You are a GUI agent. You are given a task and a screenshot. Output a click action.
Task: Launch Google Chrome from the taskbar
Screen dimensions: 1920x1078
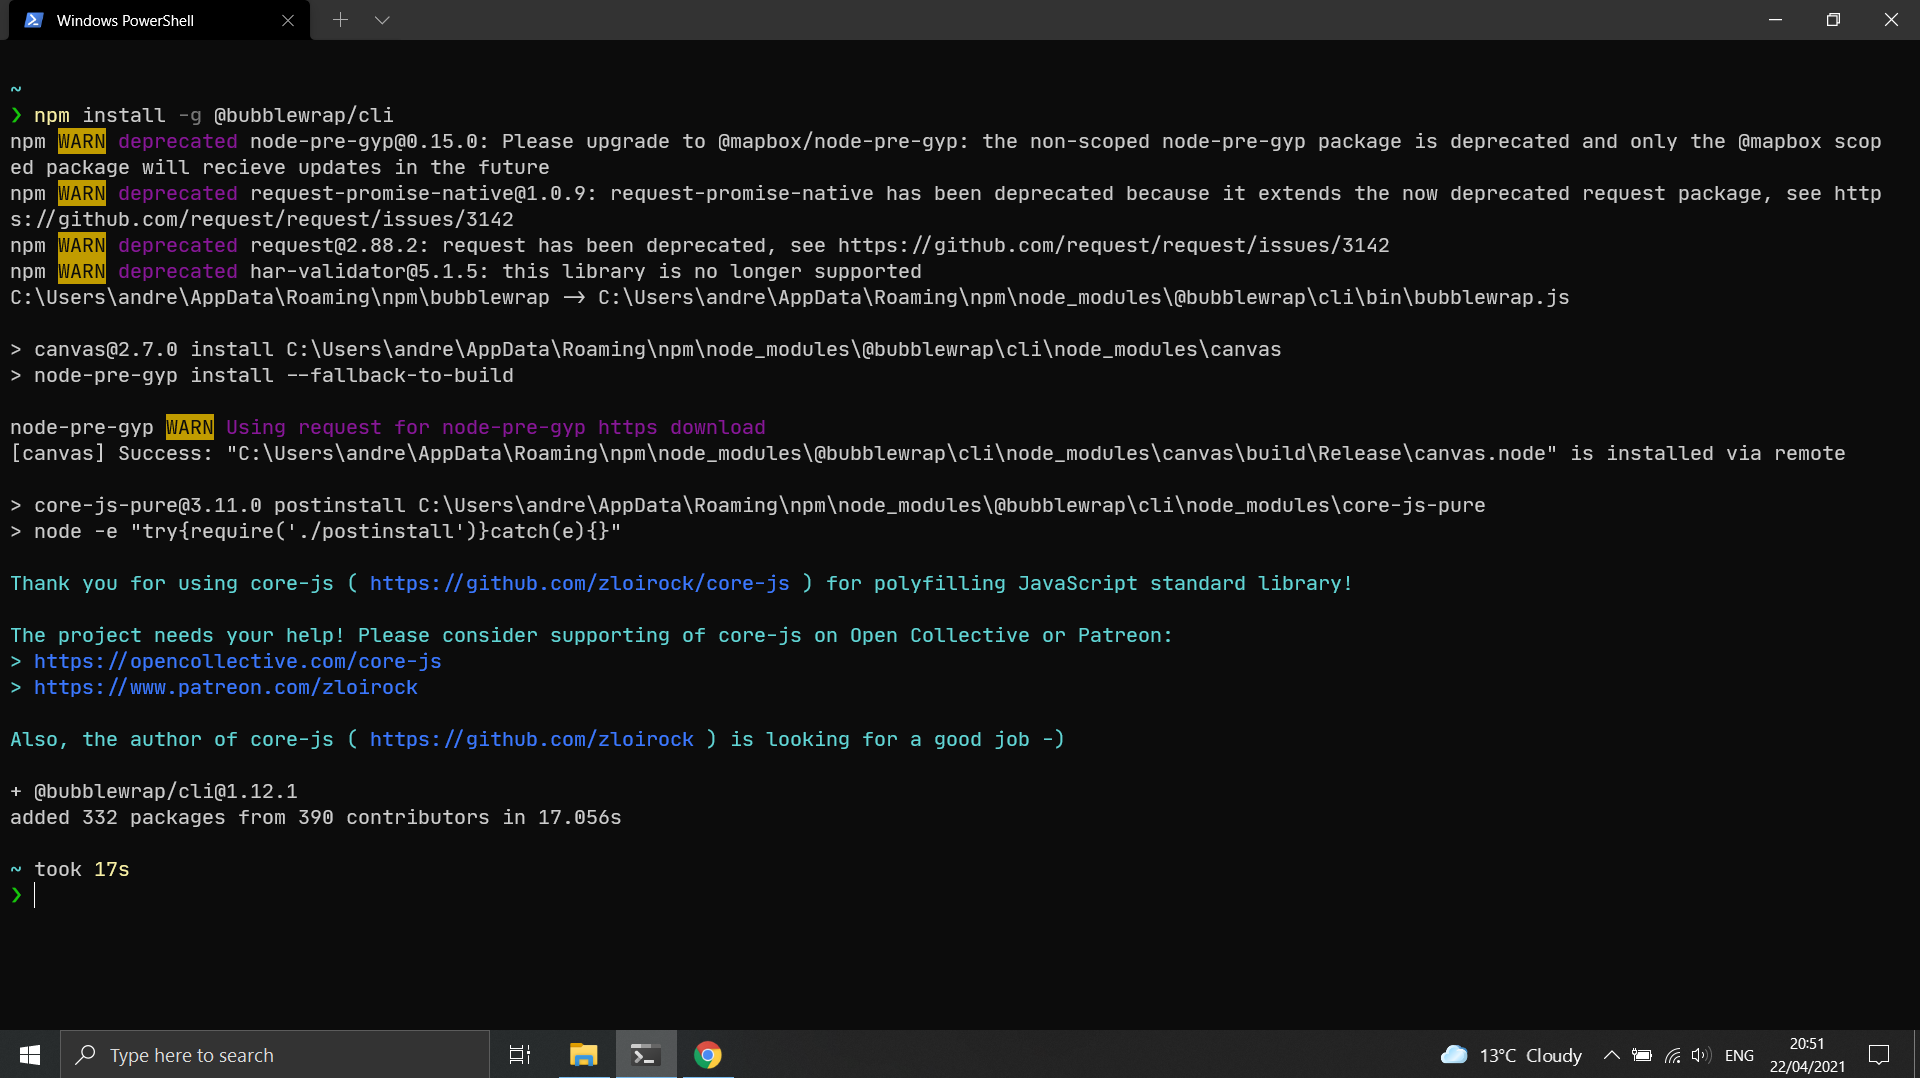tap(708, 1054)
